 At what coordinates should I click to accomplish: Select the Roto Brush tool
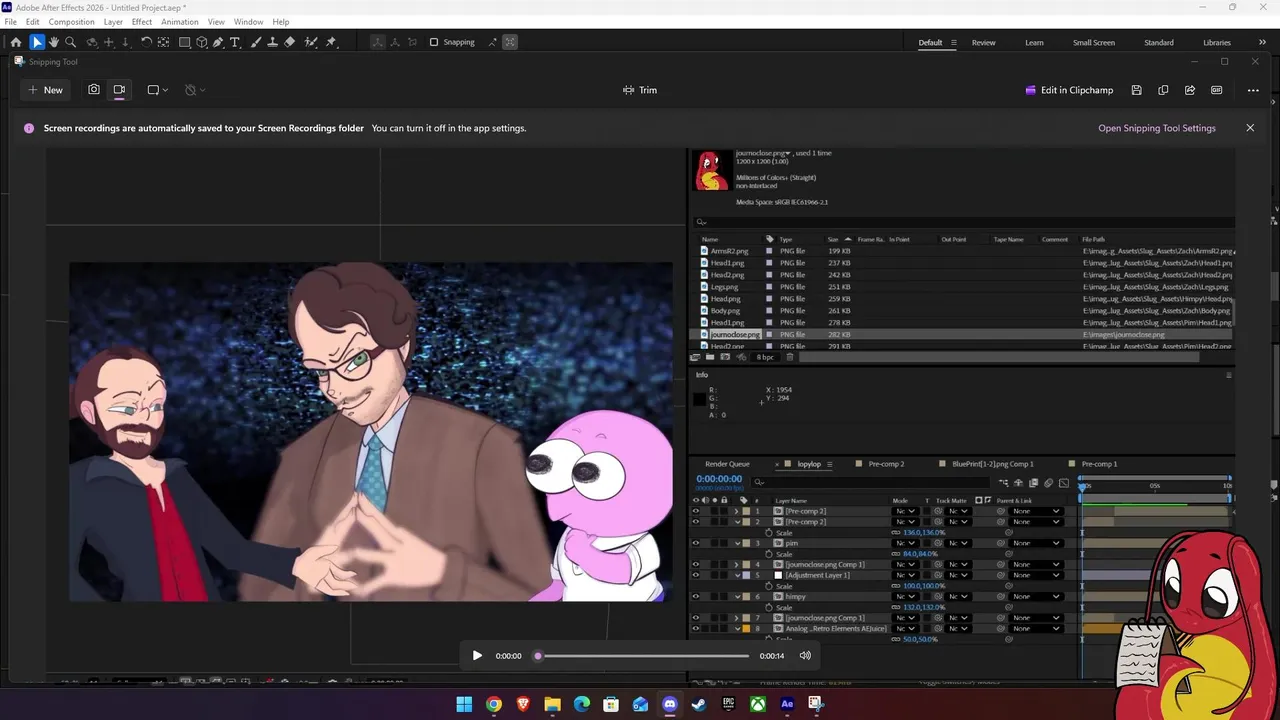(311, 42)
